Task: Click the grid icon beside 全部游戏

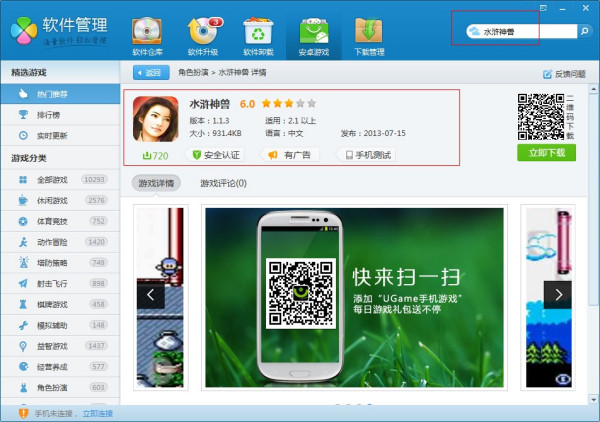Action: pos(23,179)
